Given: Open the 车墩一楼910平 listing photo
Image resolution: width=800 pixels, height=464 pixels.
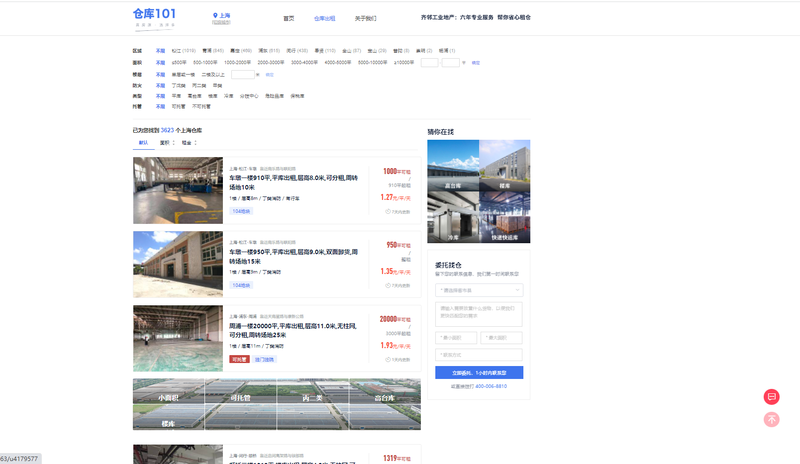Looking at the screenshot, I should tap(178, 190).
